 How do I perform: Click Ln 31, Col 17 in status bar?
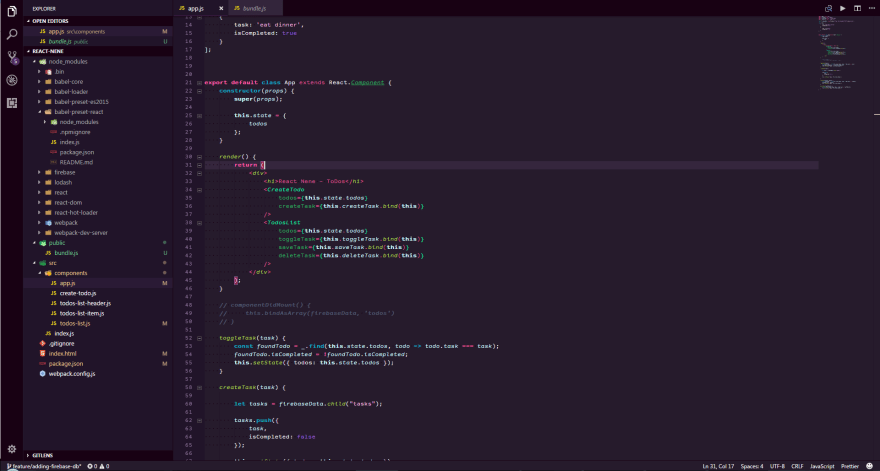tap(718, 467)
